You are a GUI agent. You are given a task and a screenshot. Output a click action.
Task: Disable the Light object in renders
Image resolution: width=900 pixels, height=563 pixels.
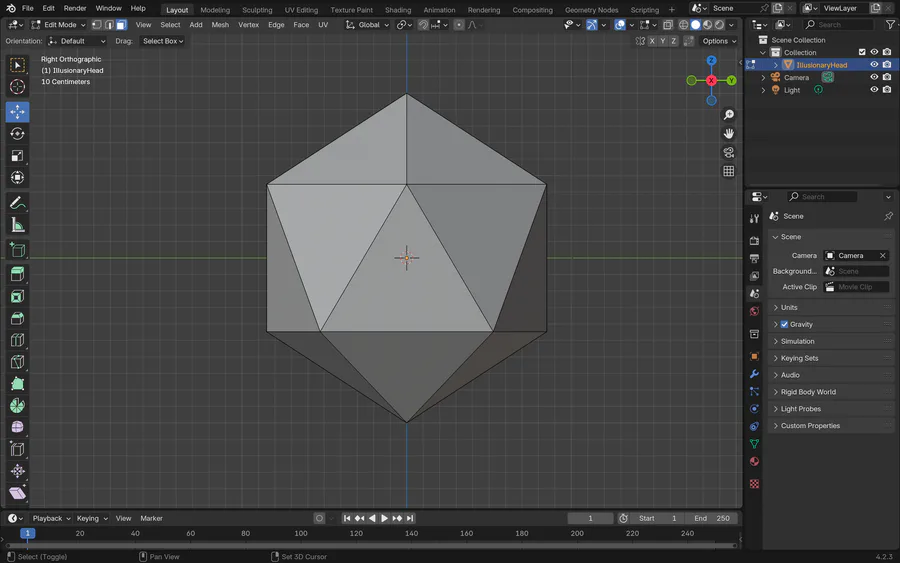(x=887, y=90)
